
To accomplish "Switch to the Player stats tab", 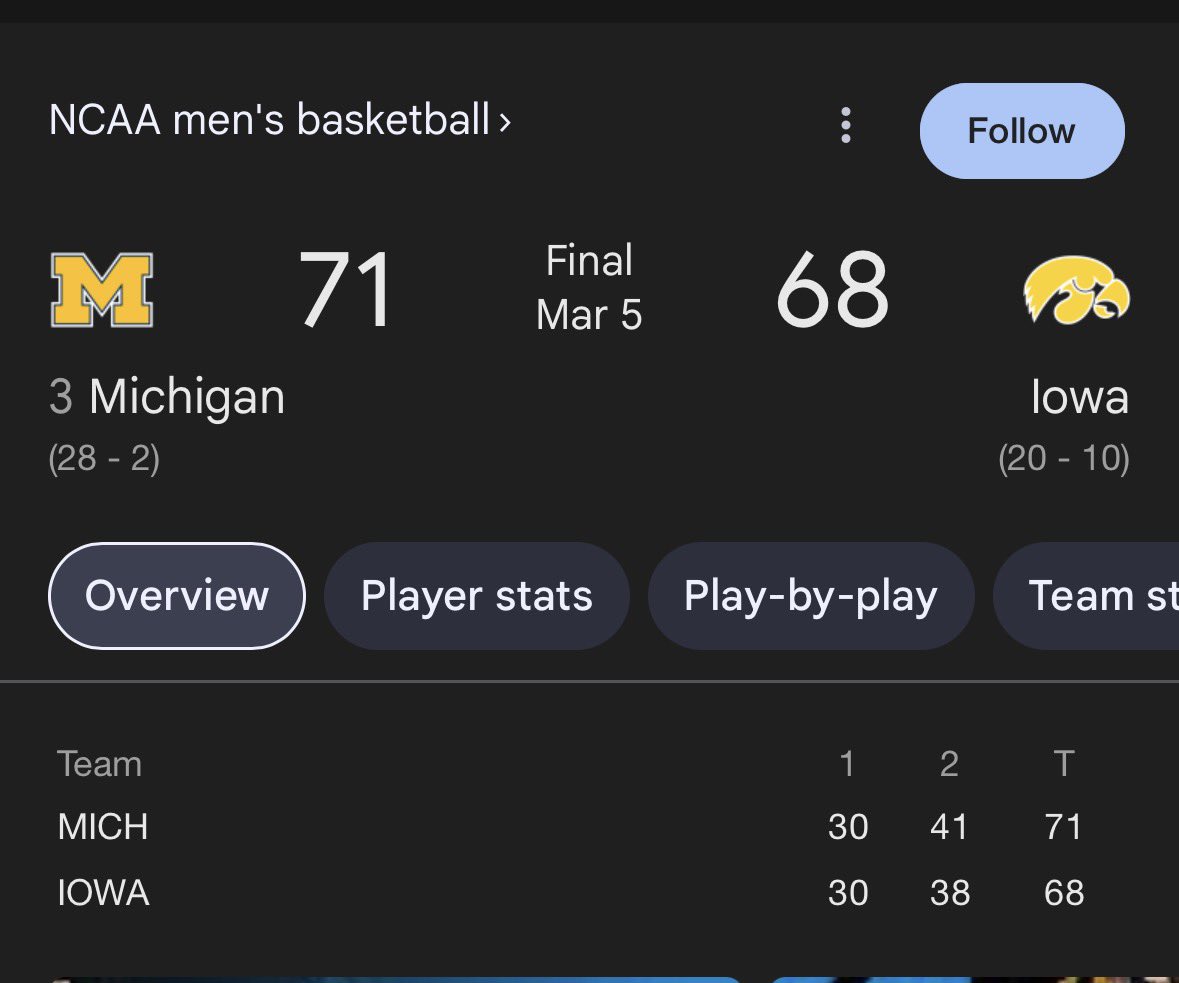I will (477, 596).
